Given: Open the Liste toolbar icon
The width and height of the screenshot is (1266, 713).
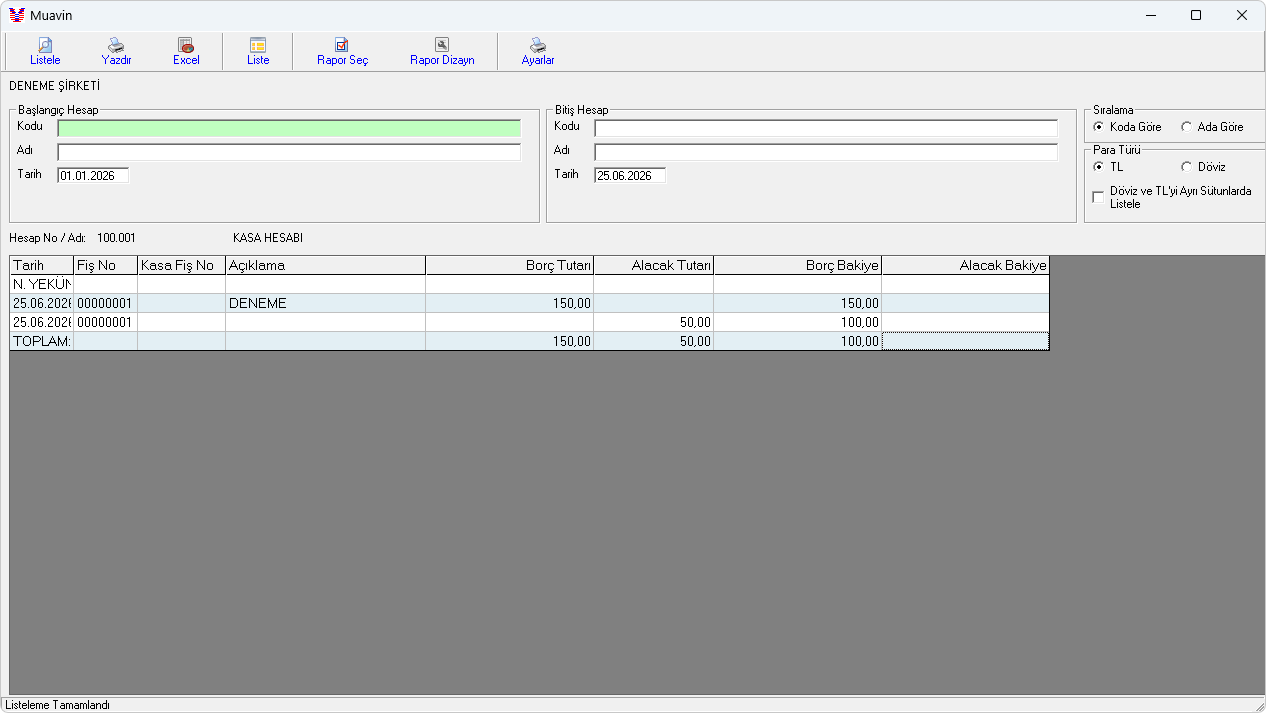Looking at the screenshot, I should click(x=258, y=45).
